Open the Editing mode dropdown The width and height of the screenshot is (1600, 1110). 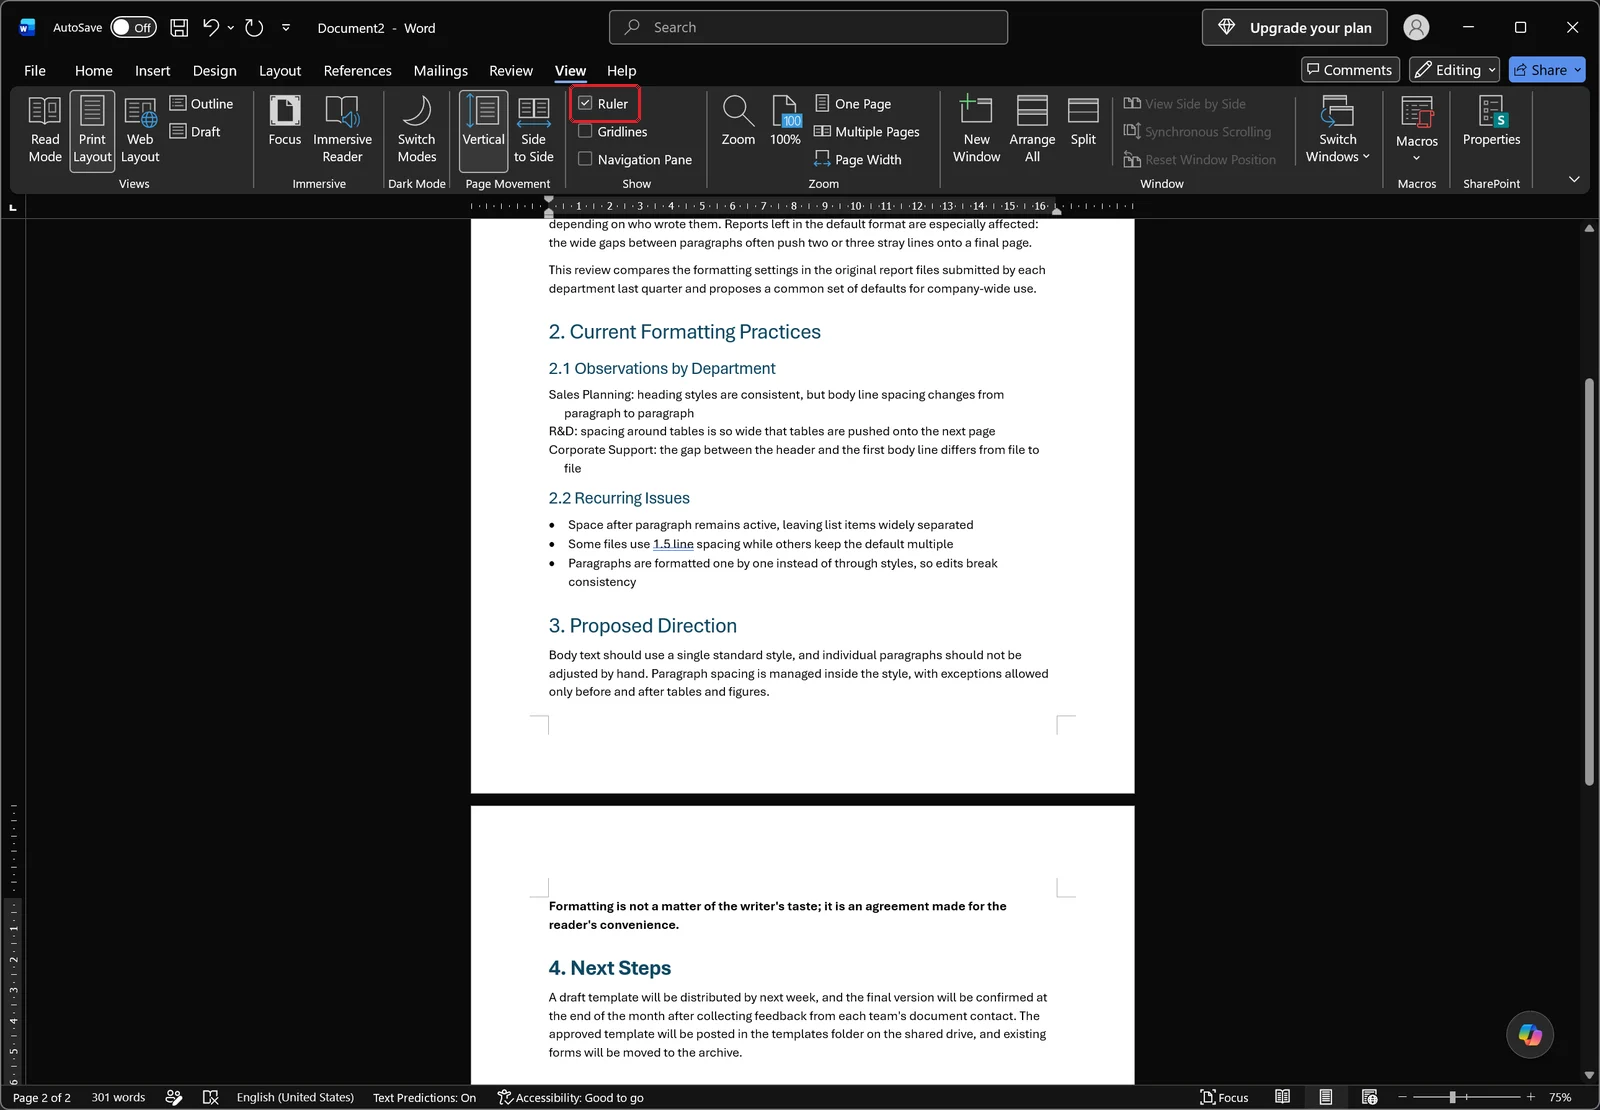(x=1455, y=70)
